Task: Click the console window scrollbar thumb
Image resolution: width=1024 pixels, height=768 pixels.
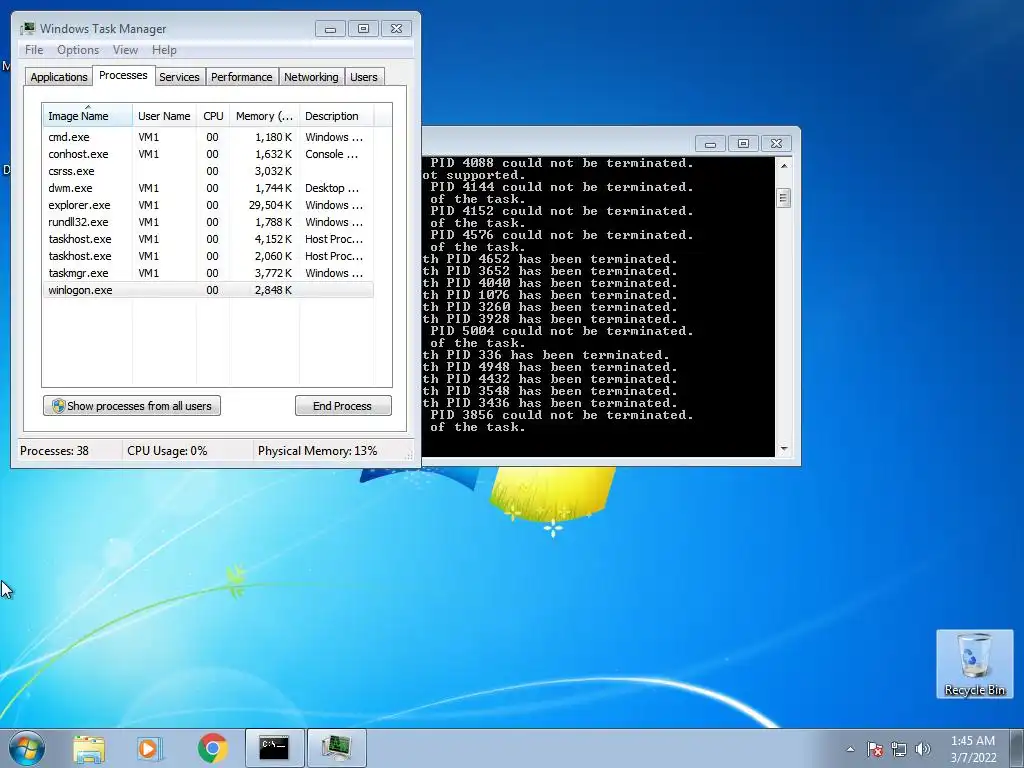Action: point(784,198)
